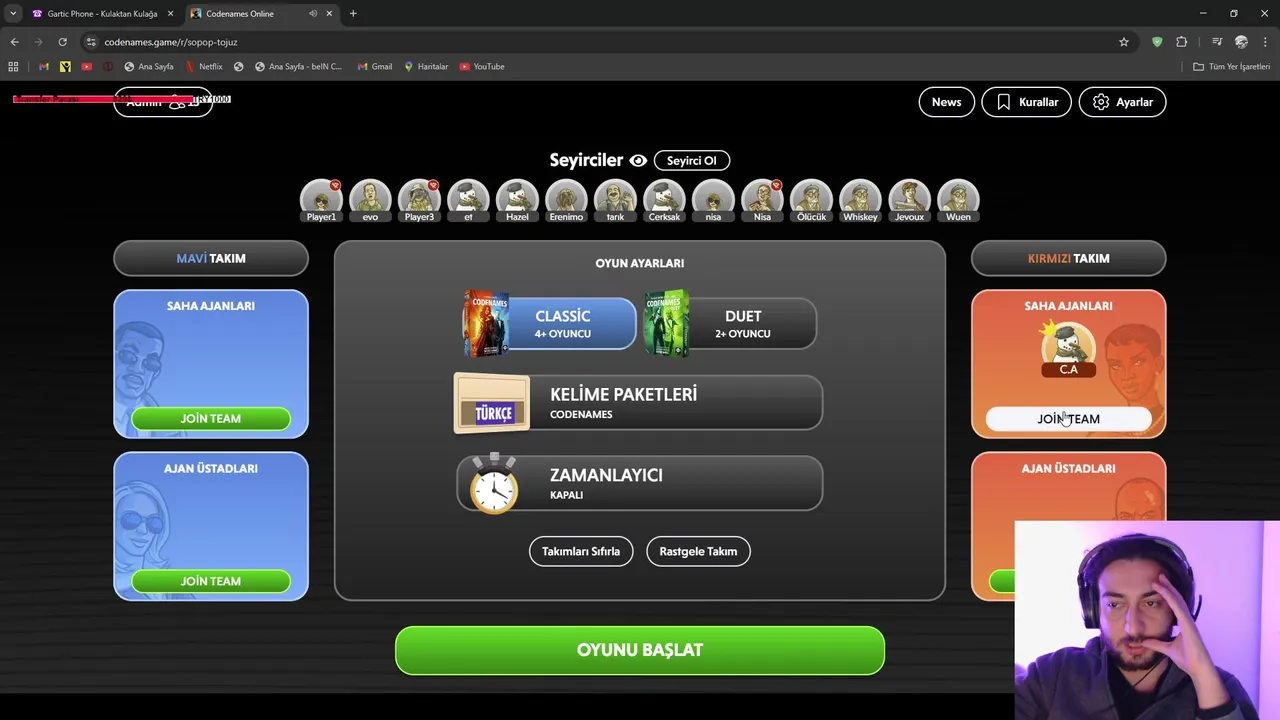
Task: Click the Whiskey spectator avatar
Action: tap(860, 199)
